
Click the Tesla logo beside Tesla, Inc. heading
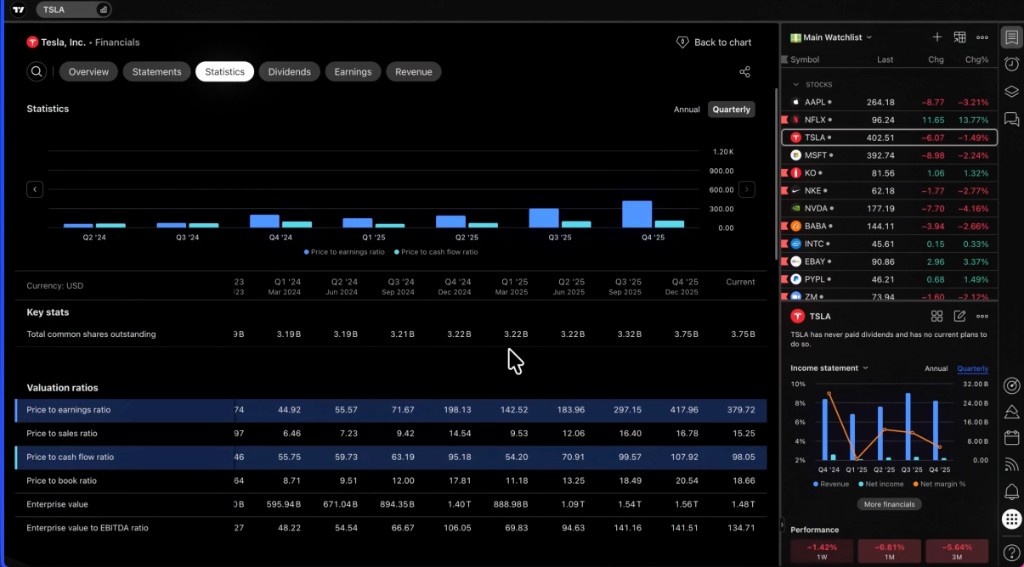[x=32, y=42]
